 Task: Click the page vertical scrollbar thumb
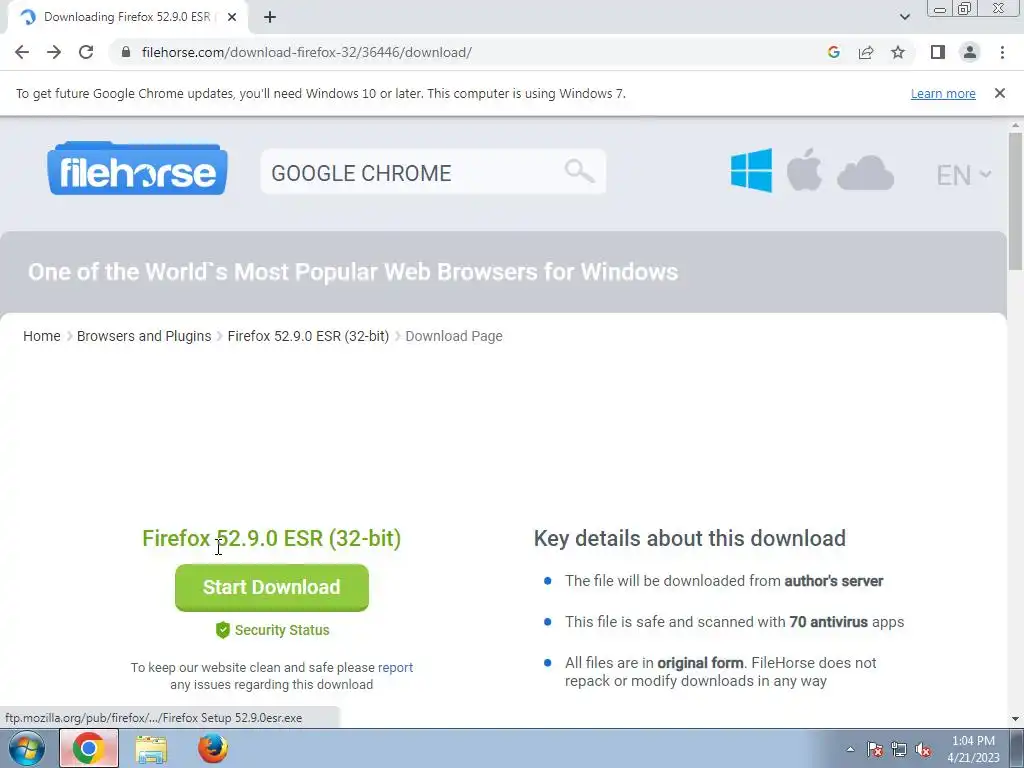pyautogui.click(x=1015, y=201)
